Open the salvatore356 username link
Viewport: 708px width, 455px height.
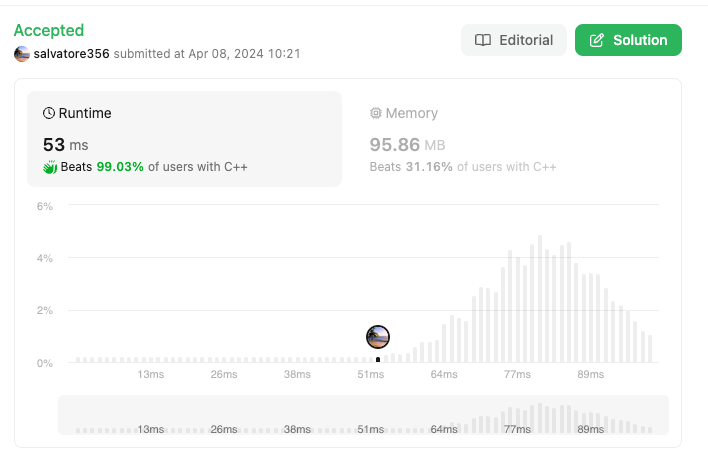tap(71, 54)
